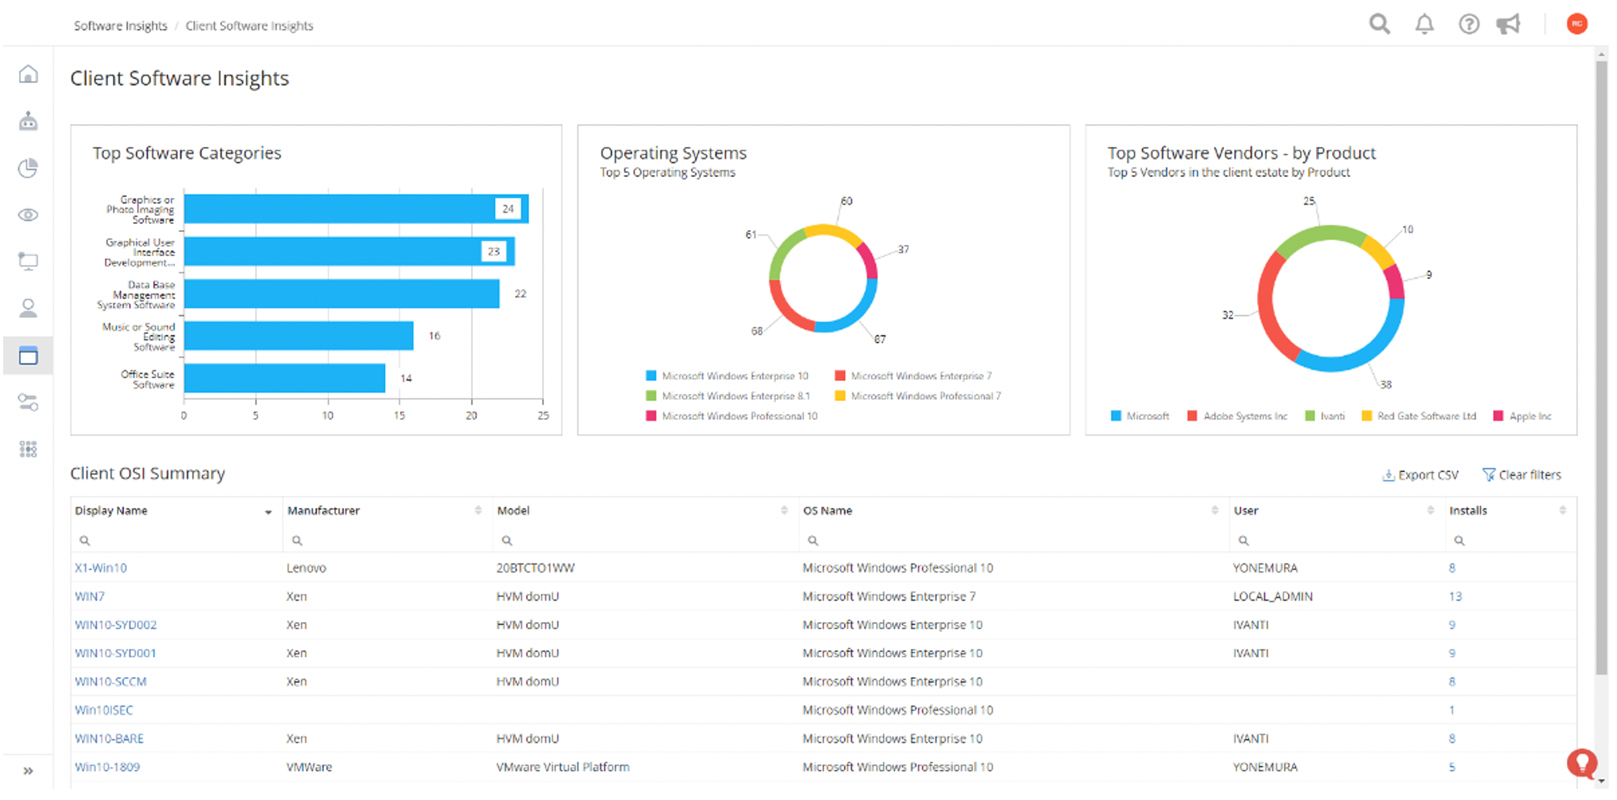
Task: Open the help question mark icon
Action: pos(1468,24)
